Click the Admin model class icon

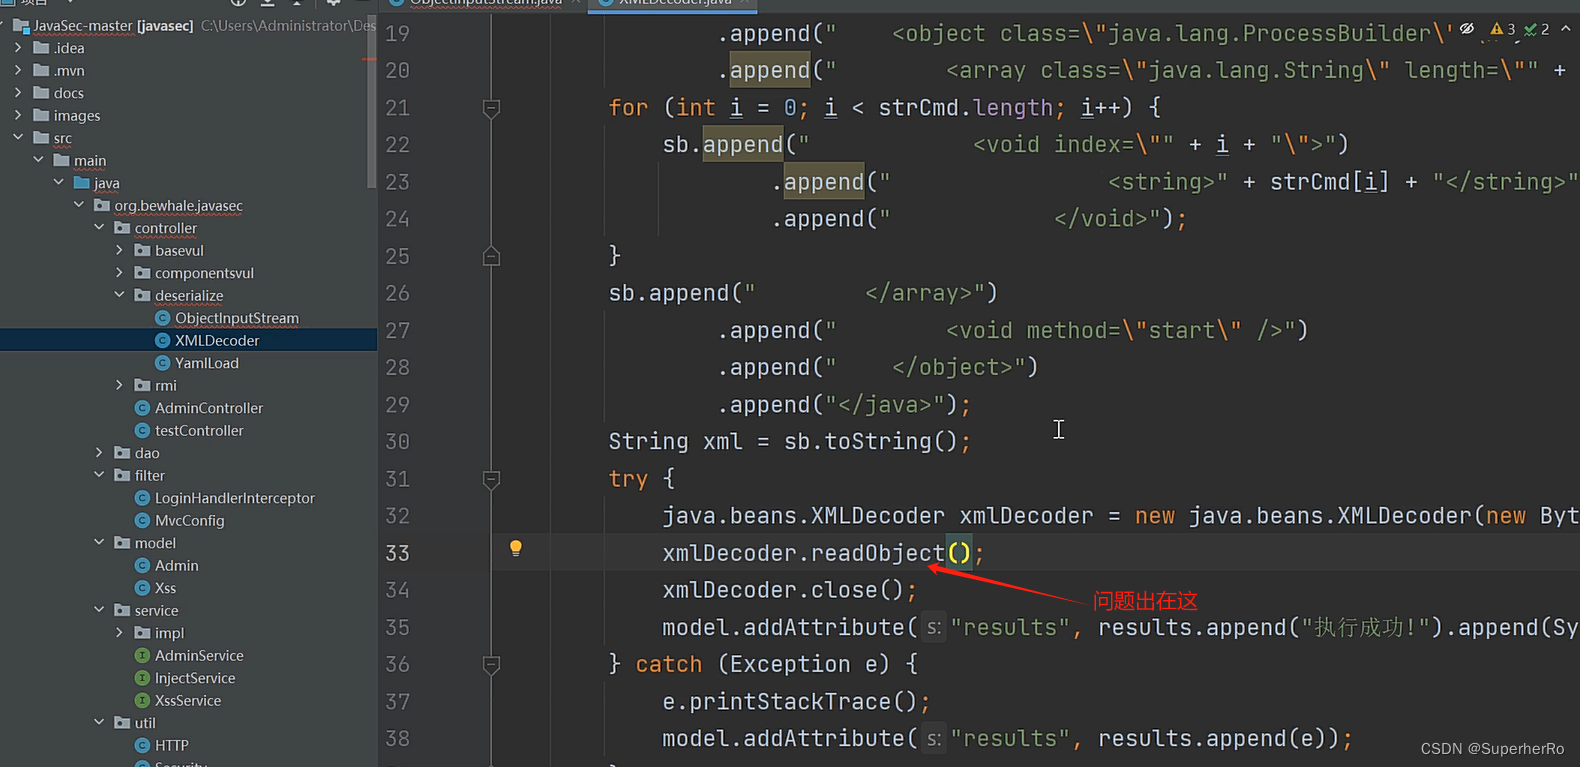tap(142, 565)
